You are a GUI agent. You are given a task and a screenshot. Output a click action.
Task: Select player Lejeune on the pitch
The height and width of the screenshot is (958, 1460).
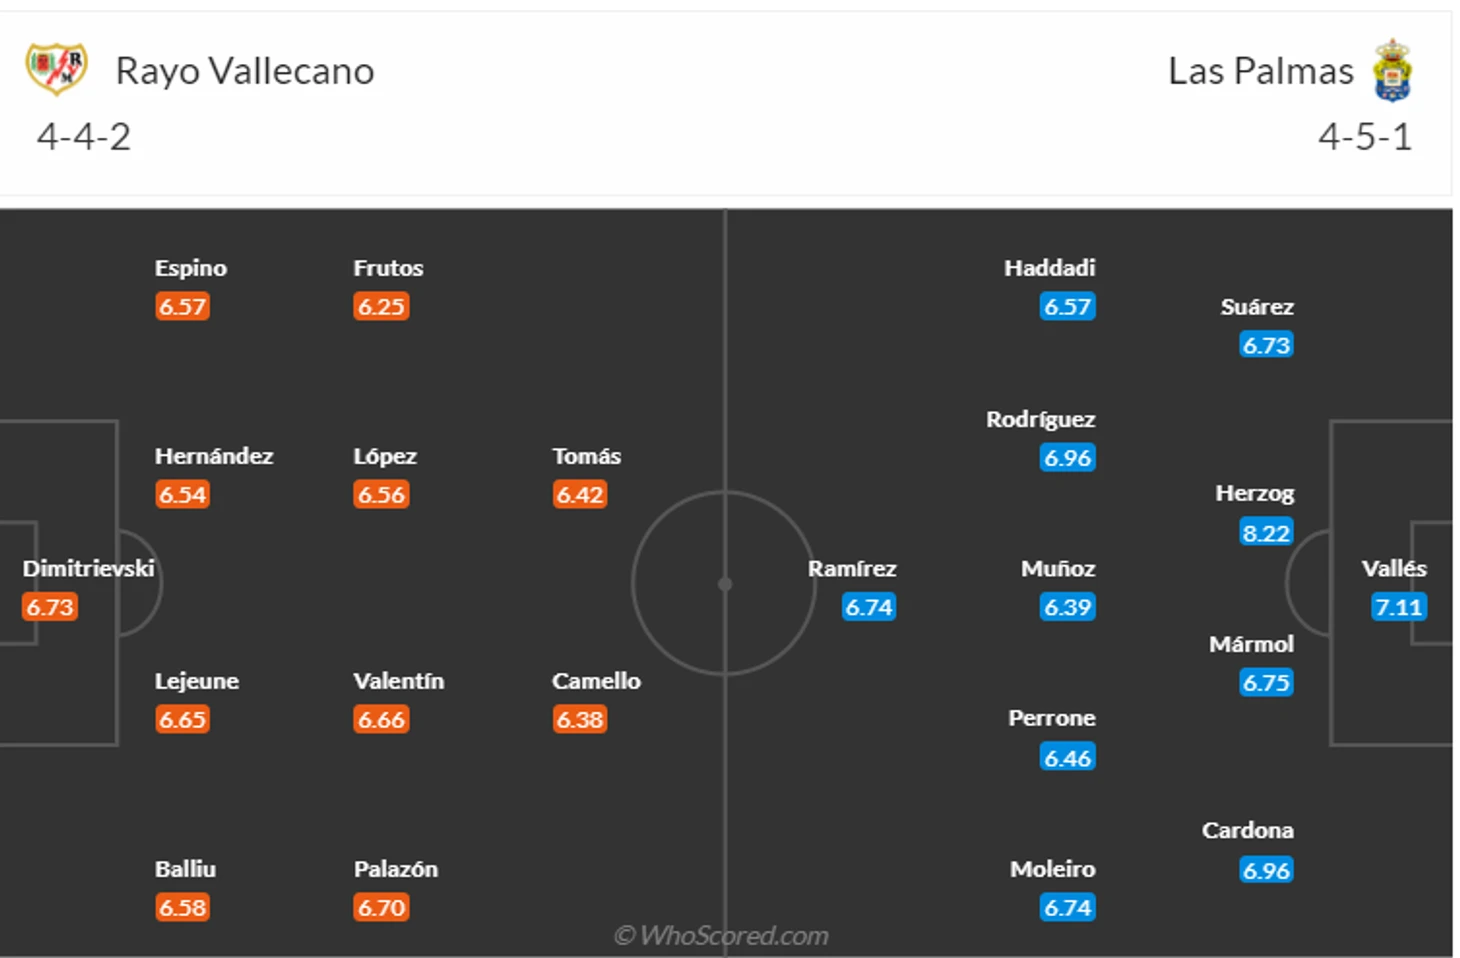[197, 681]
